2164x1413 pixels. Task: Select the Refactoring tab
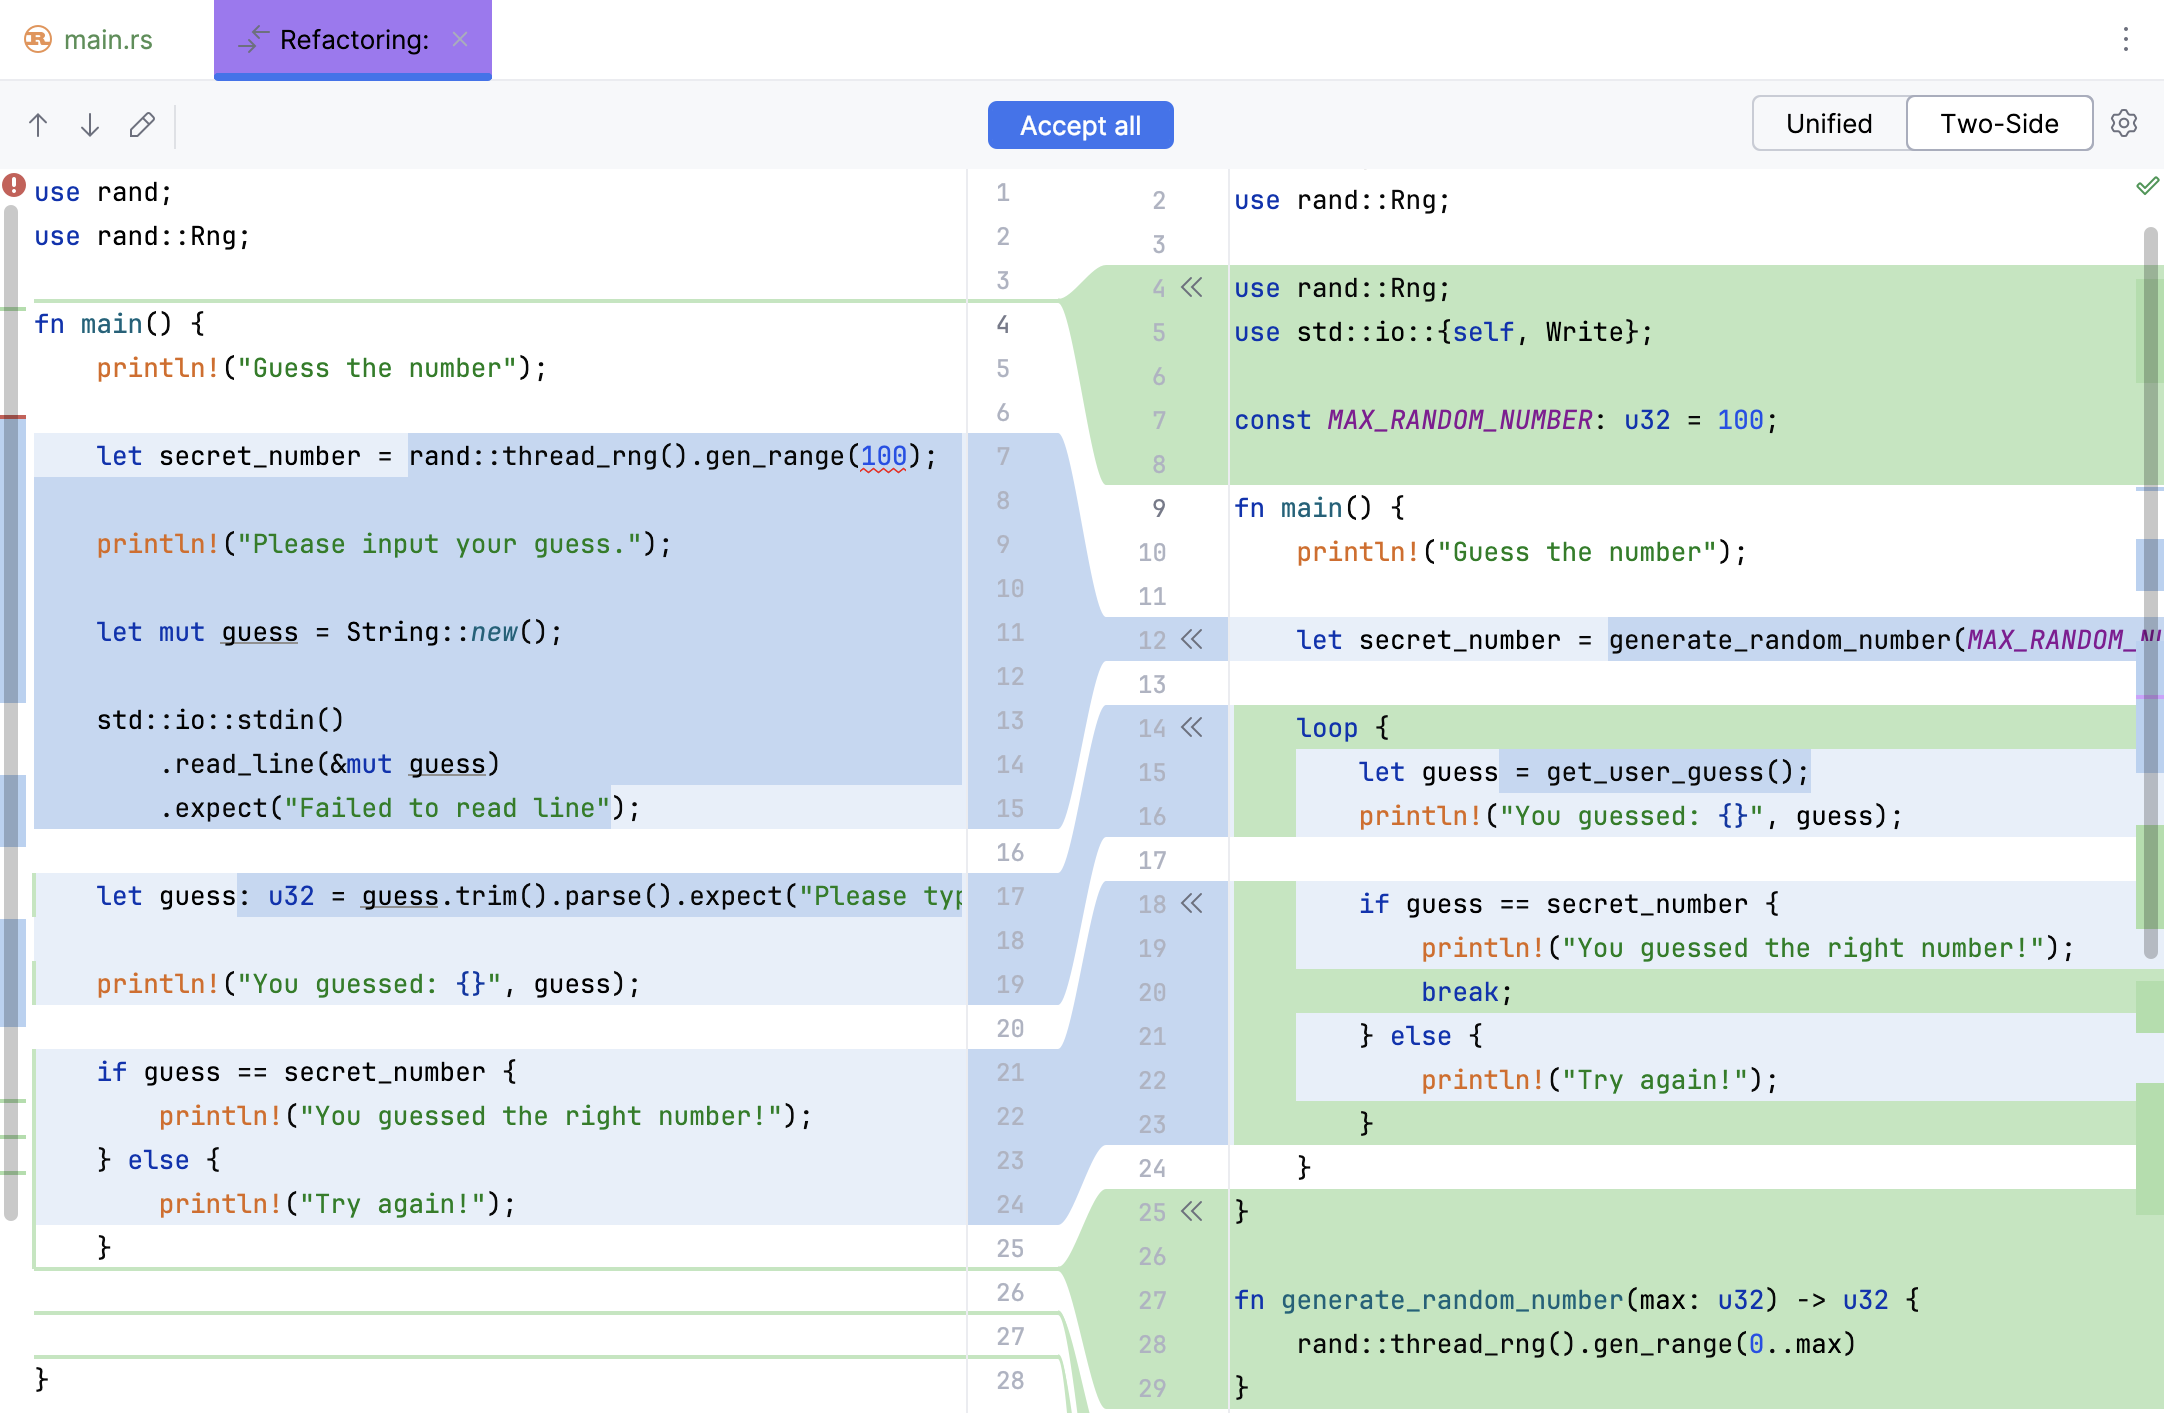(352, 39)
